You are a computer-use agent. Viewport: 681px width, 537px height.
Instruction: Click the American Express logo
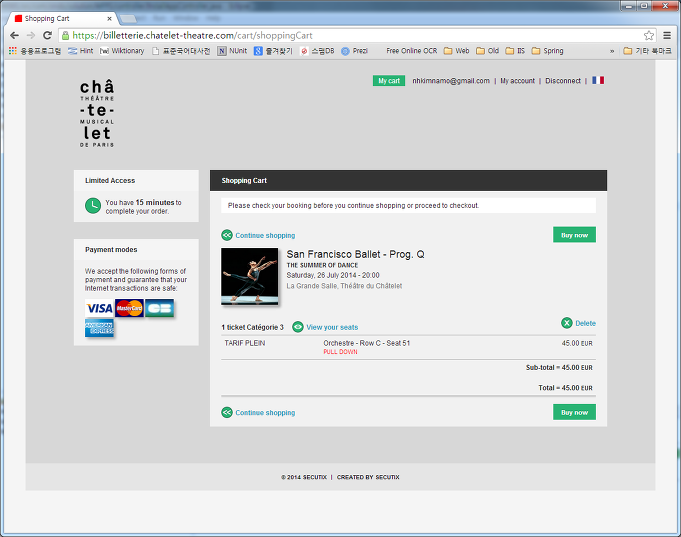[x=99, y=328]
